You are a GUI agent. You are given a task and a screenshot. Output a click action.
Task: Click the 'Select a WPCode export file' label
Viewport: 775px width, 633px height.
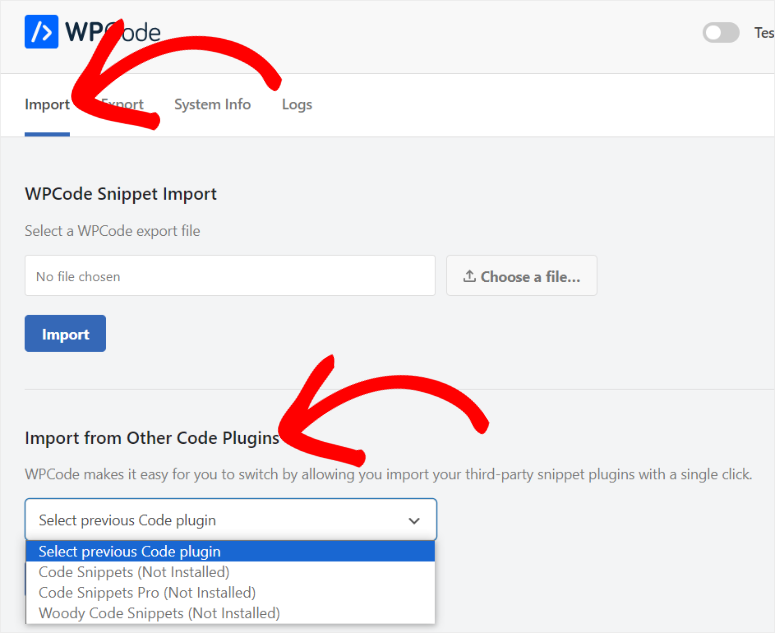(x=112, y=231)
